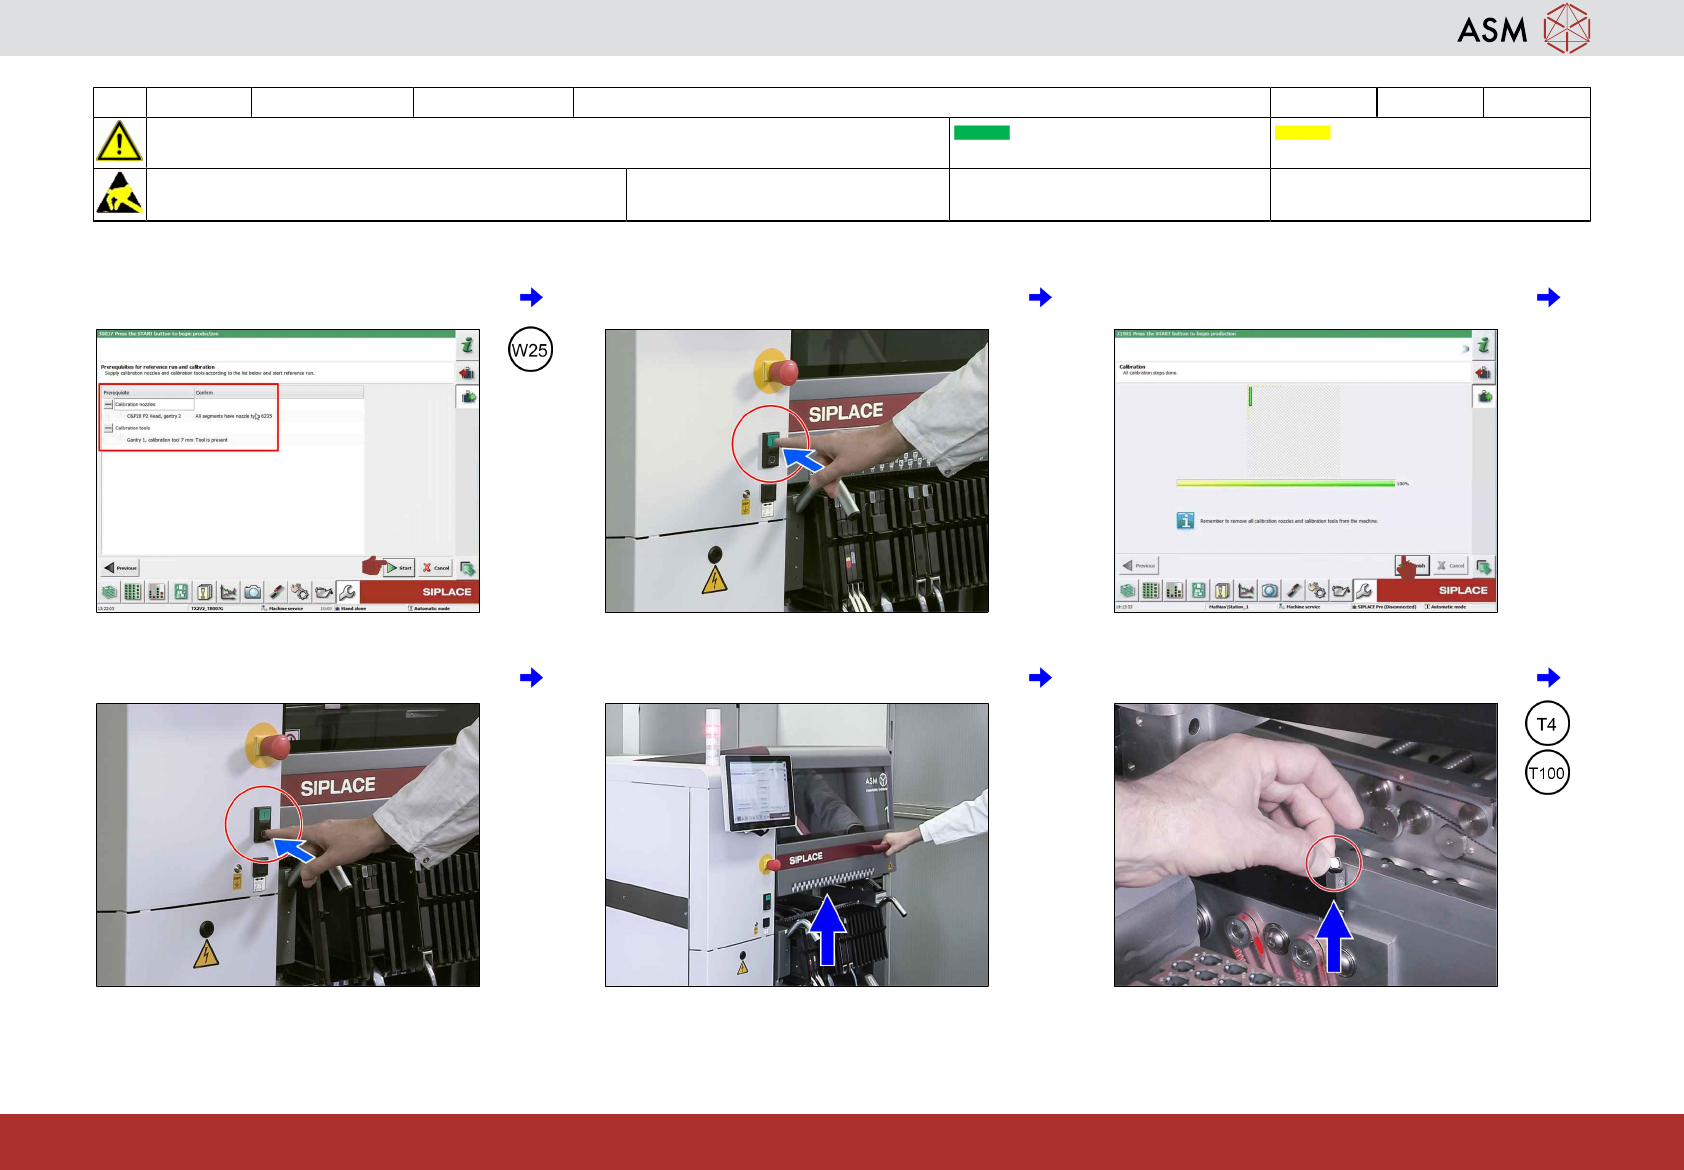Click Previous in the calibration-done screenshot
The image size is (1684, 1170).
pyautogui.click(x=1139, y=565)
